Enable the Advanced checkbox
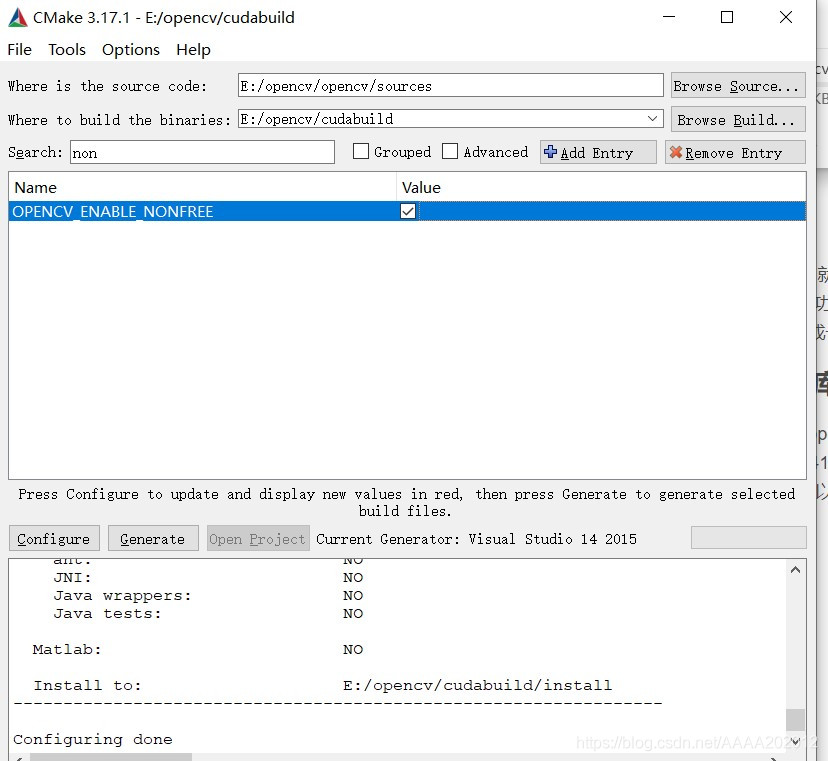 pos(450,152)
